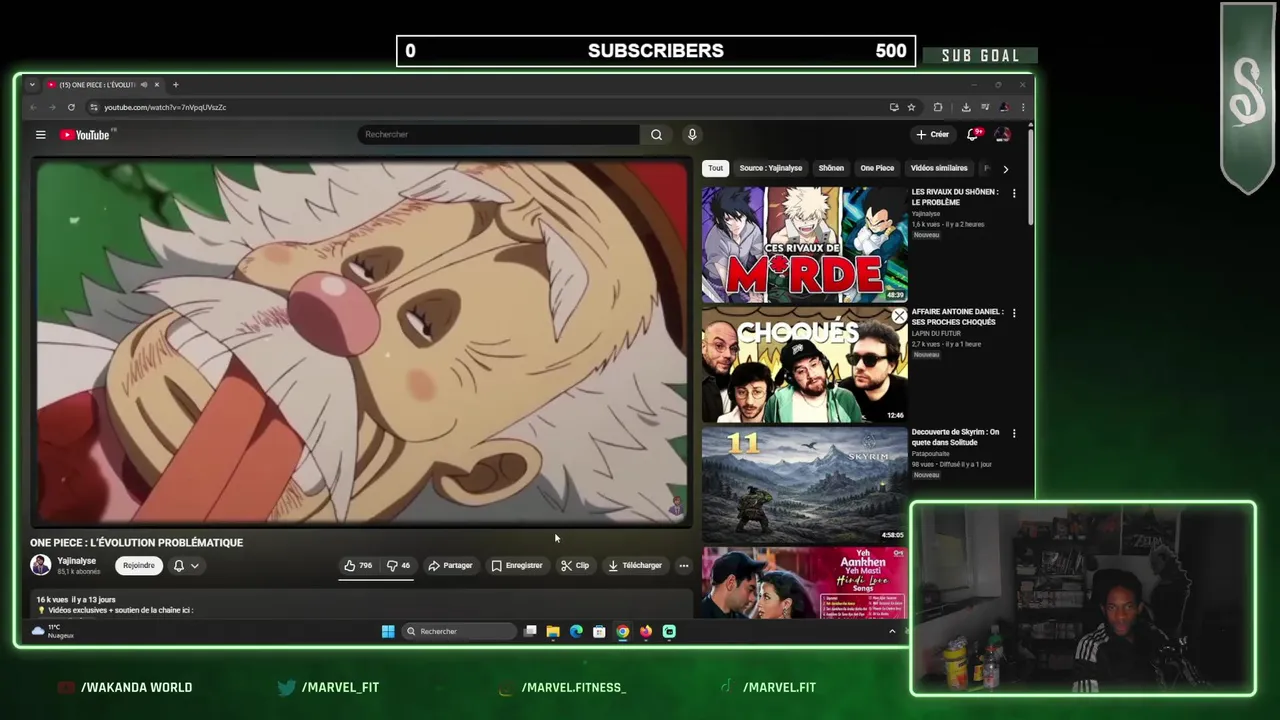Open Chrome extensions puzzle icon

[x=938, y=107]
